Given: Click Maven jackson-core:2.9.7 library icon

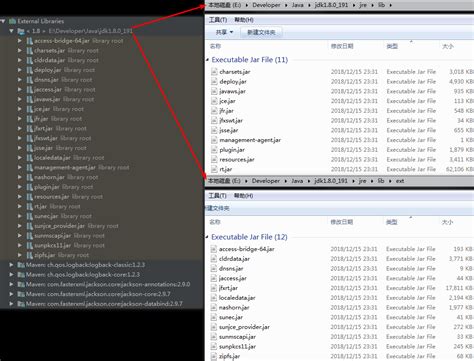Looking at the screenshot, I should [21, 294].
